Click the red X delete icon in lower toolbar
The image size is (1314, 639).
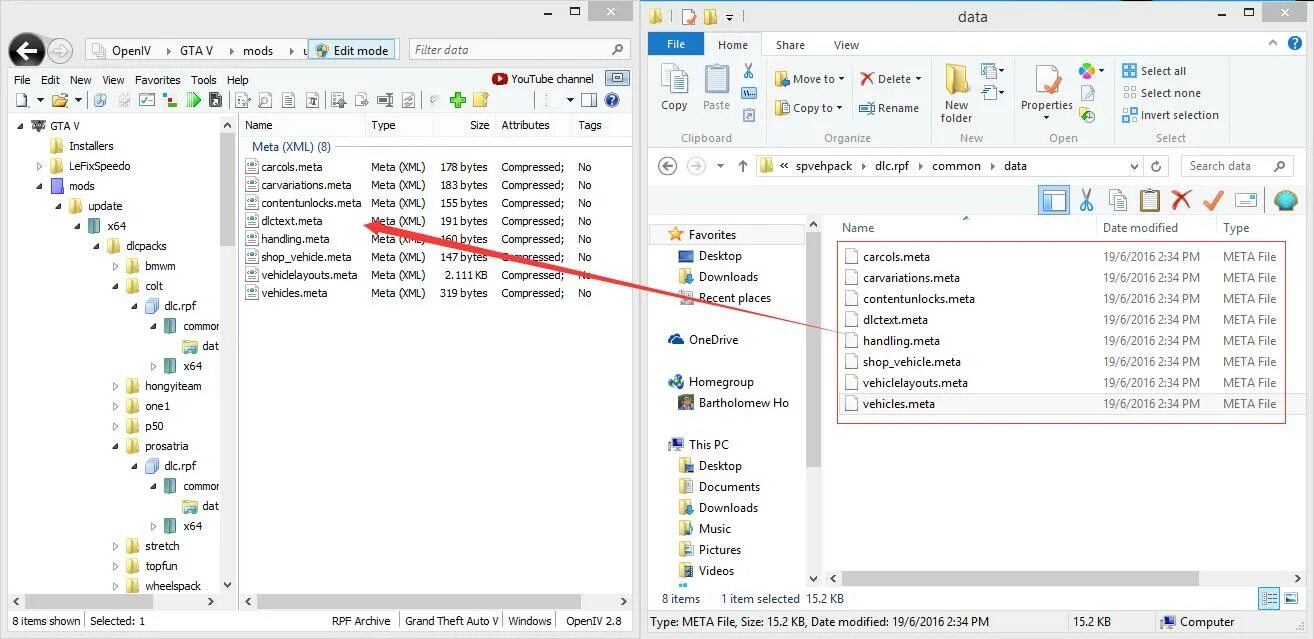pos(1181,200)
